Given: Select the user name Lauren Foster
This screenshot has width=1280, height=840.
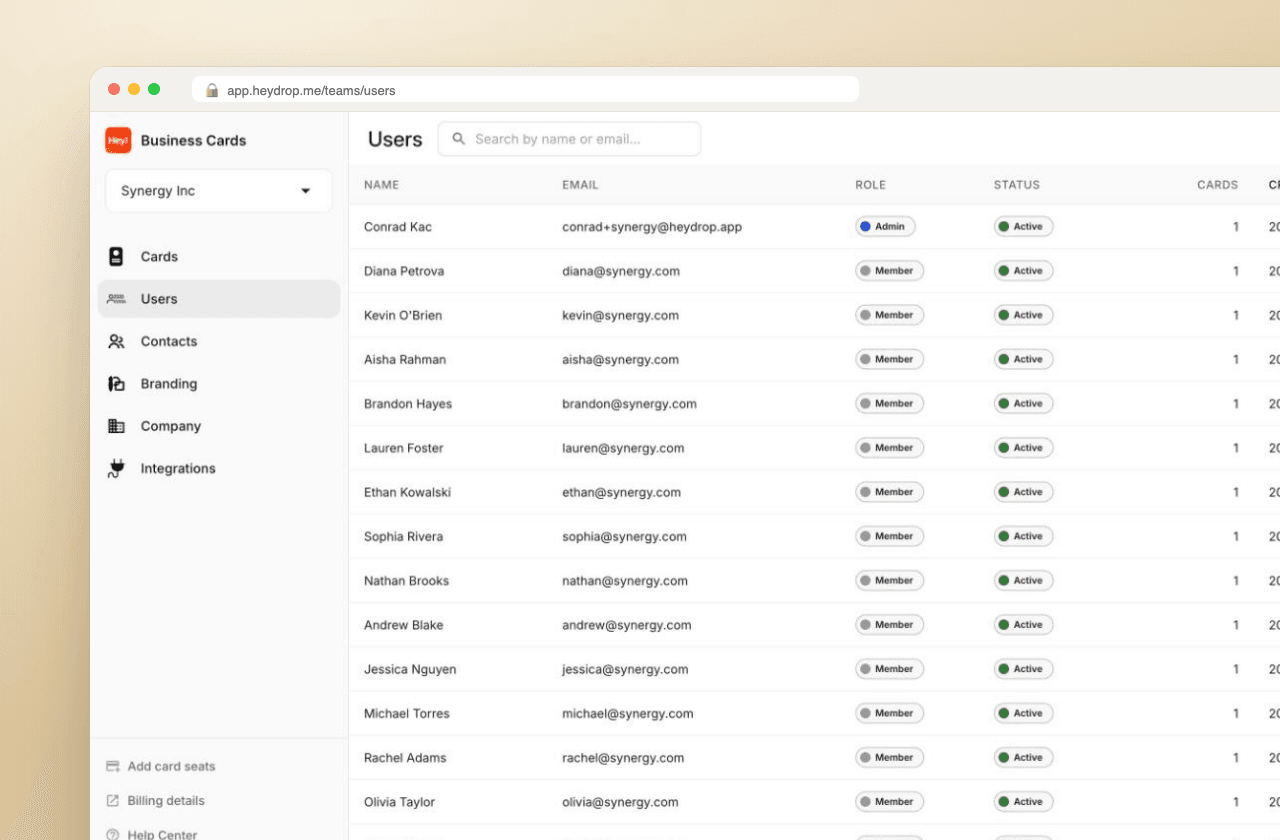Looking at the screenshot, I should coord(404,448).
